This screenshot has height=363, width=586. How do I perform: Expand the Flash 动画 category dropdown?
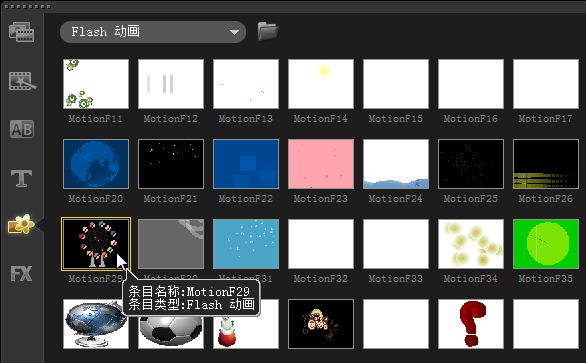pyautogui.click(x=153, y=32)
